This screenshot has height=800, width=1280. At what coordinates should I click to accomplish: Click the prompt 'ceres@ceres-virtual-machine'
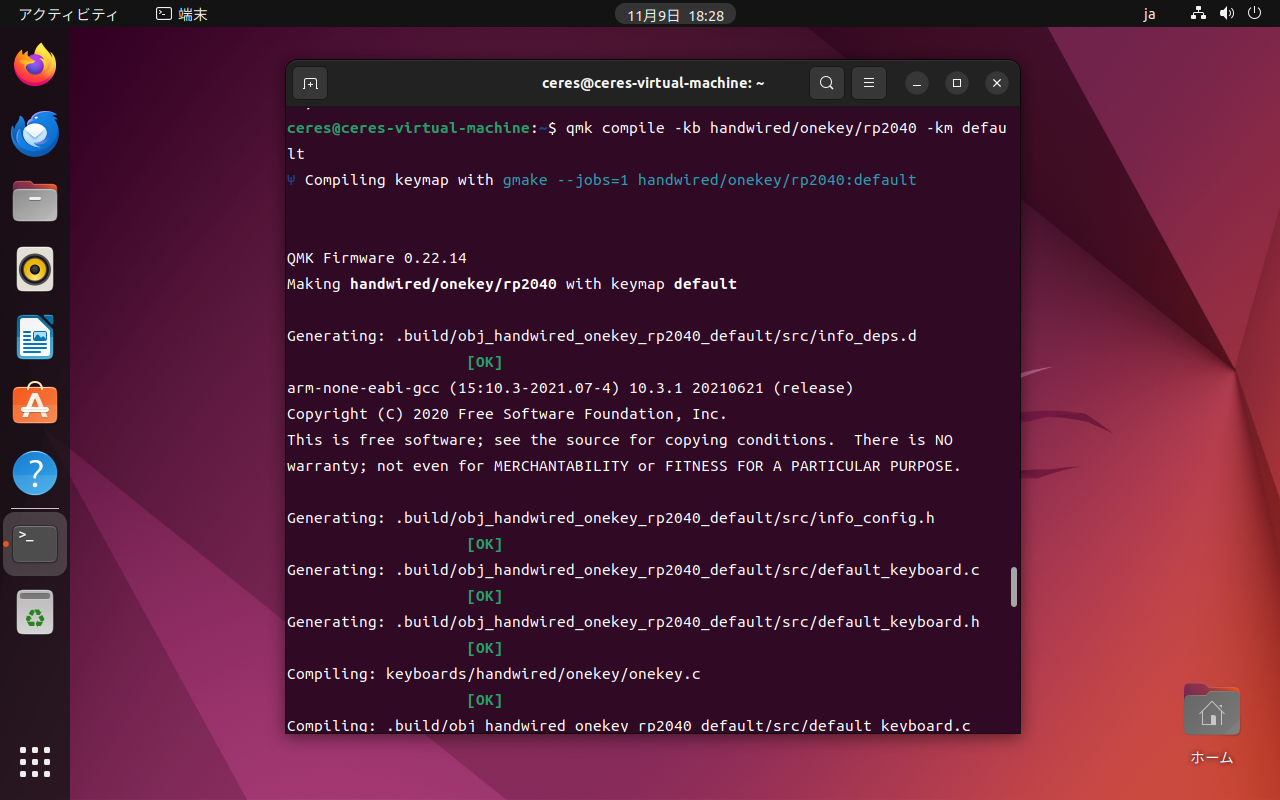[x=408, y=128]
